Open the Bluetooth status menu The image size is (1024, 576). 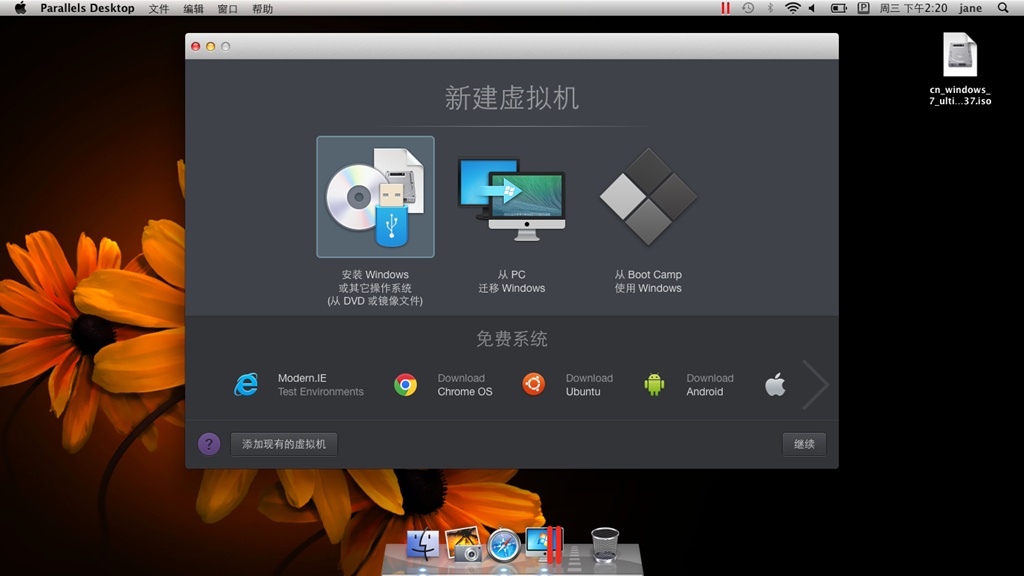click(x=771, y=8)
